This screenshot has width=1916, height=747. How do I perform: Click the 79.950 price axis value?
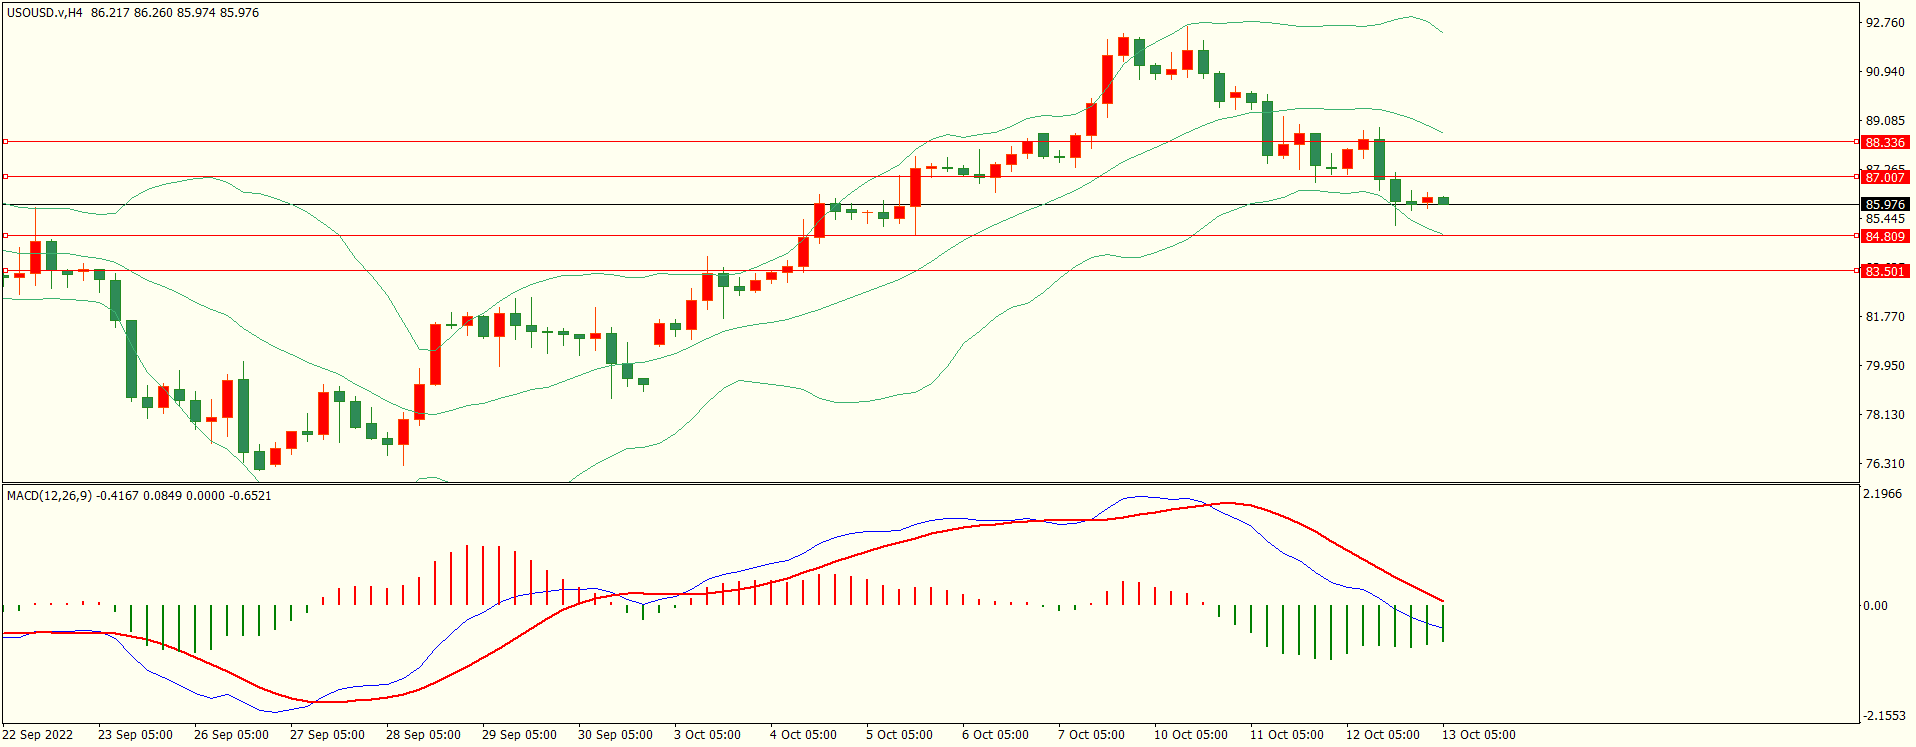click(x=1885, y=365)
